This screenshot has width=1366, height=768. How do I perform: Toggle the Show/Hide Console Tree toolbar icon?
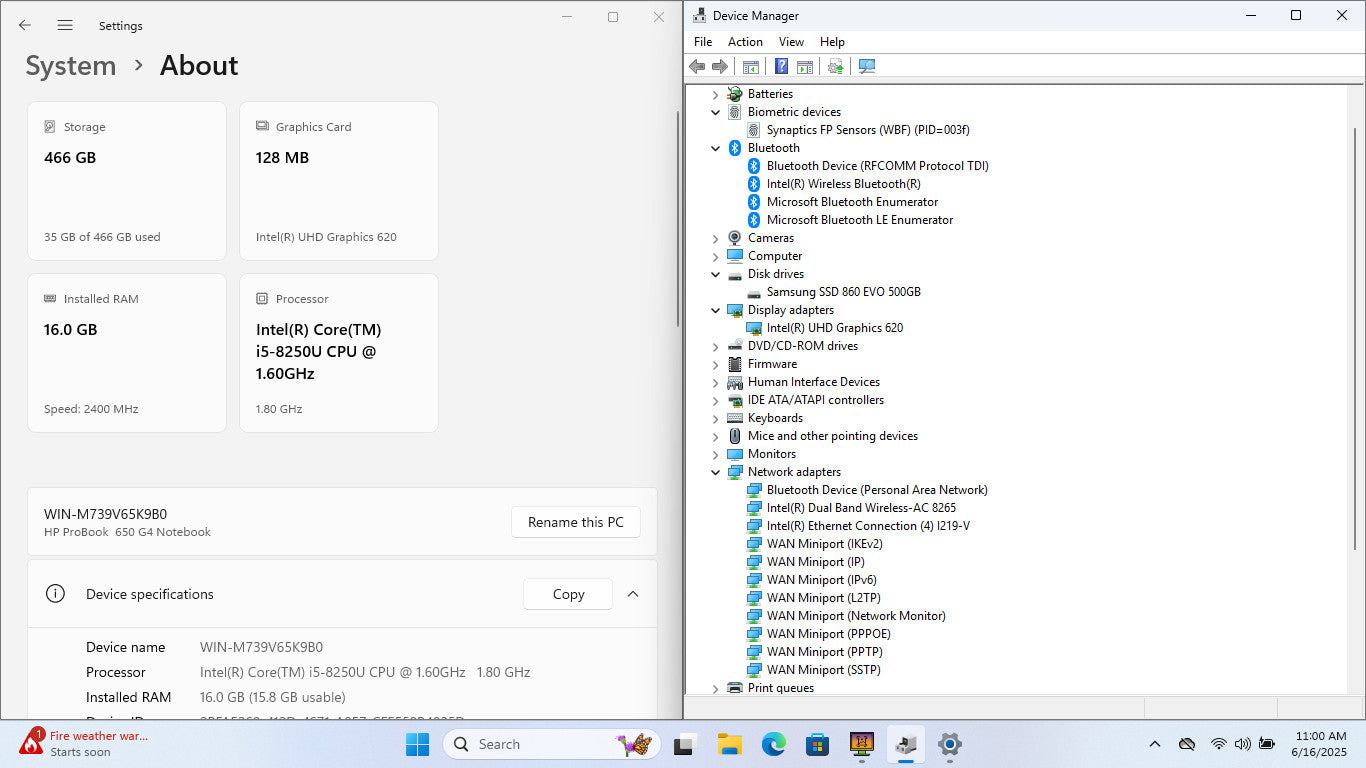pos(750,66)
